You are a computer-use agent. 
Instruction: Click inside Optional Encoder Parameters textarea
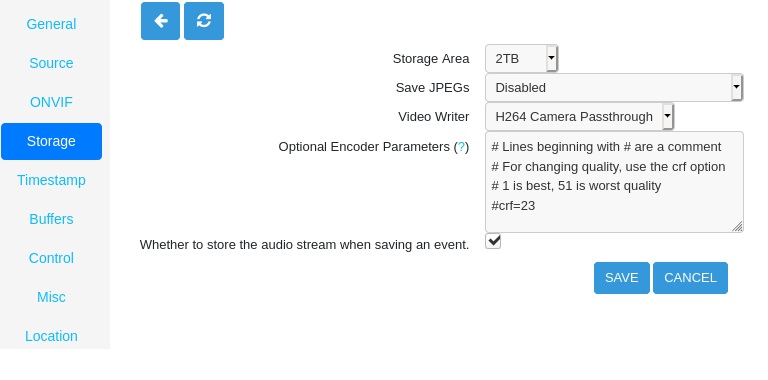pos(614,182)
